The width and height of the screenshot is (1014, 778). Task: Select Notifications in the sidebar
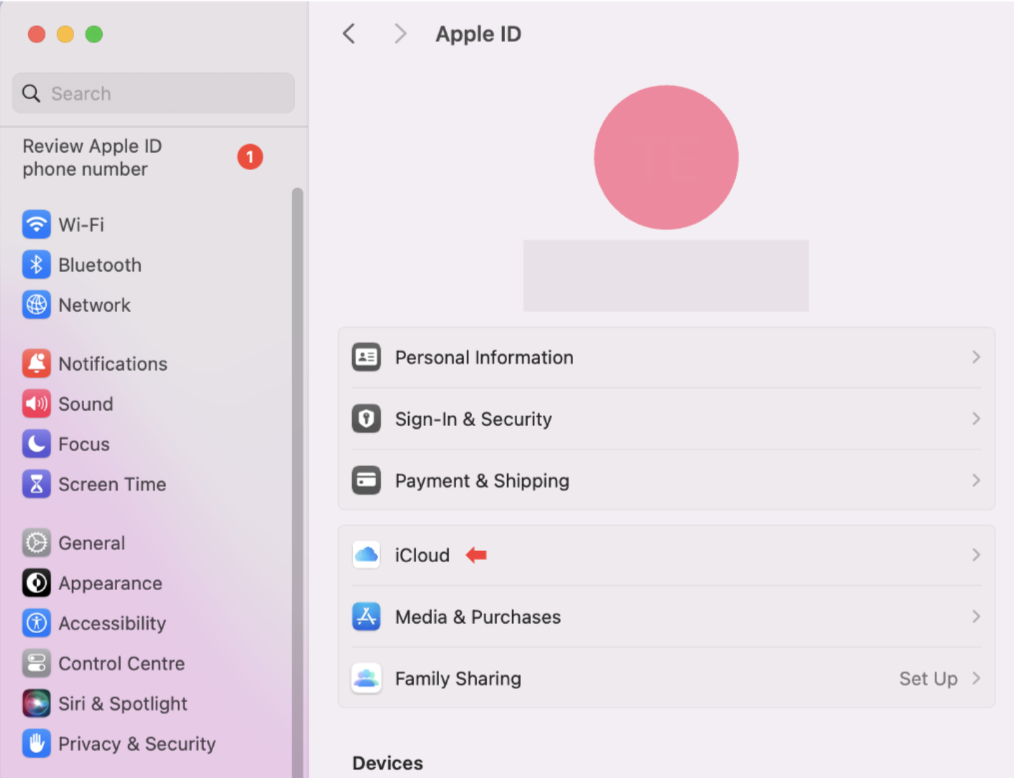(x=113, y=363)
